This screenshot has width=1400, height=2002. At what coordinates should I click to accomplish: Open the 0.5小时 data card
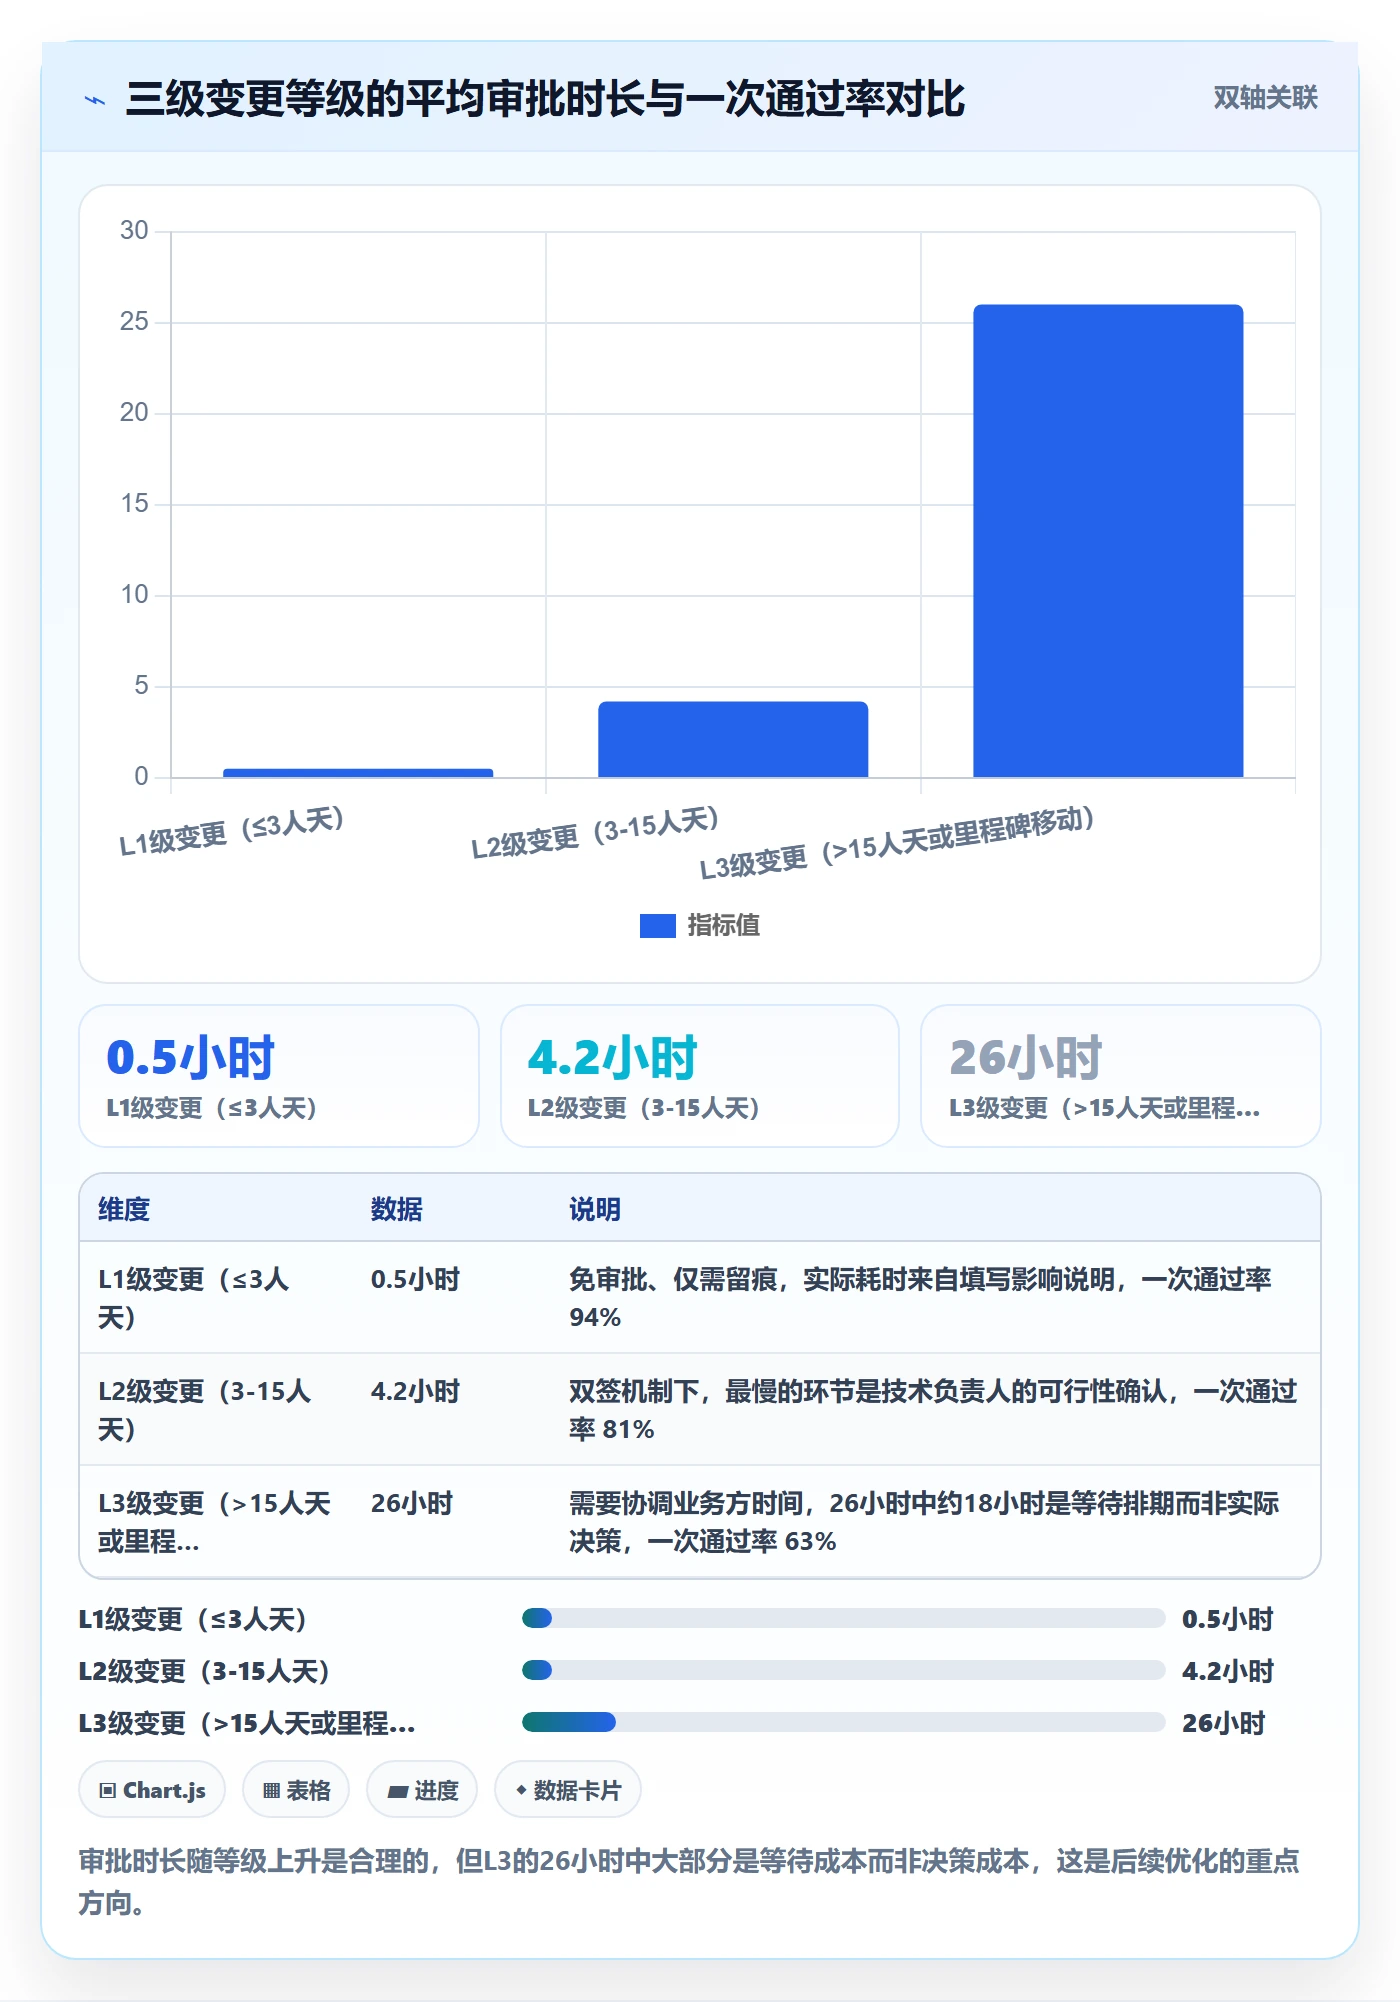(x=279, y=1076)
